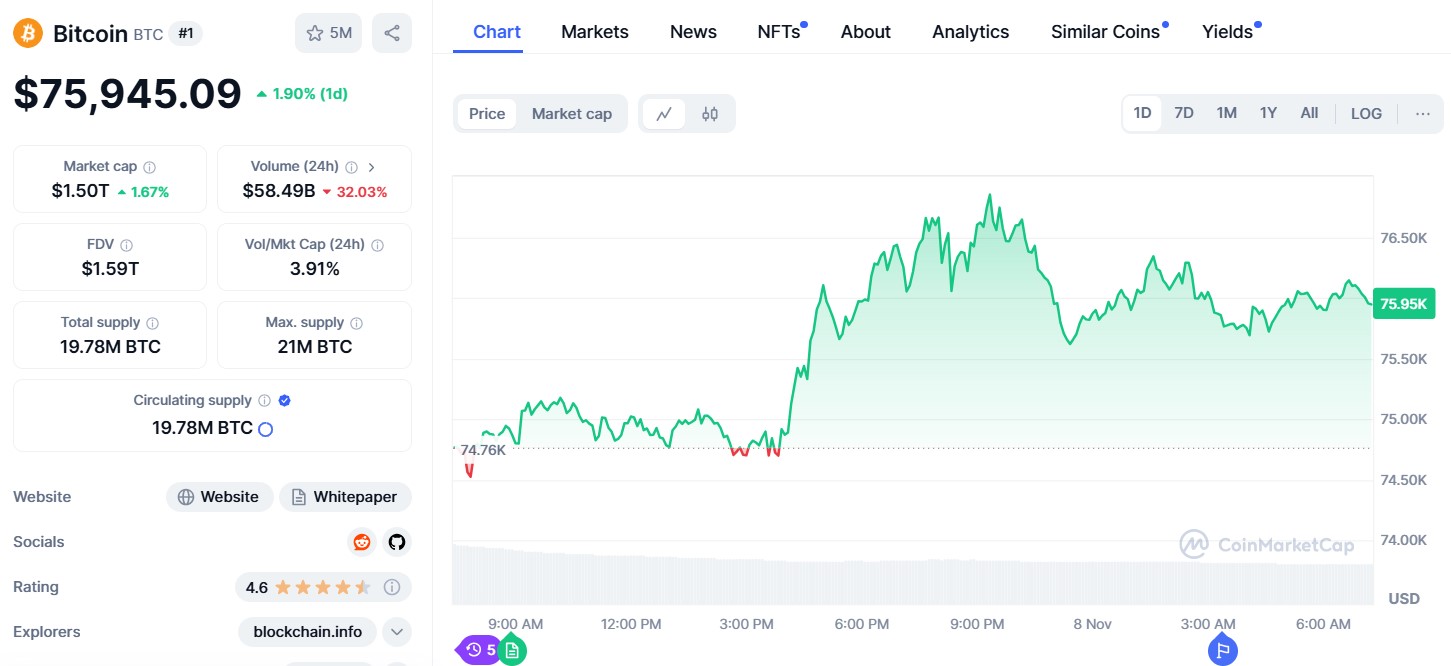
Task: Click the 21M BTC max supply value
Action: 314,347
